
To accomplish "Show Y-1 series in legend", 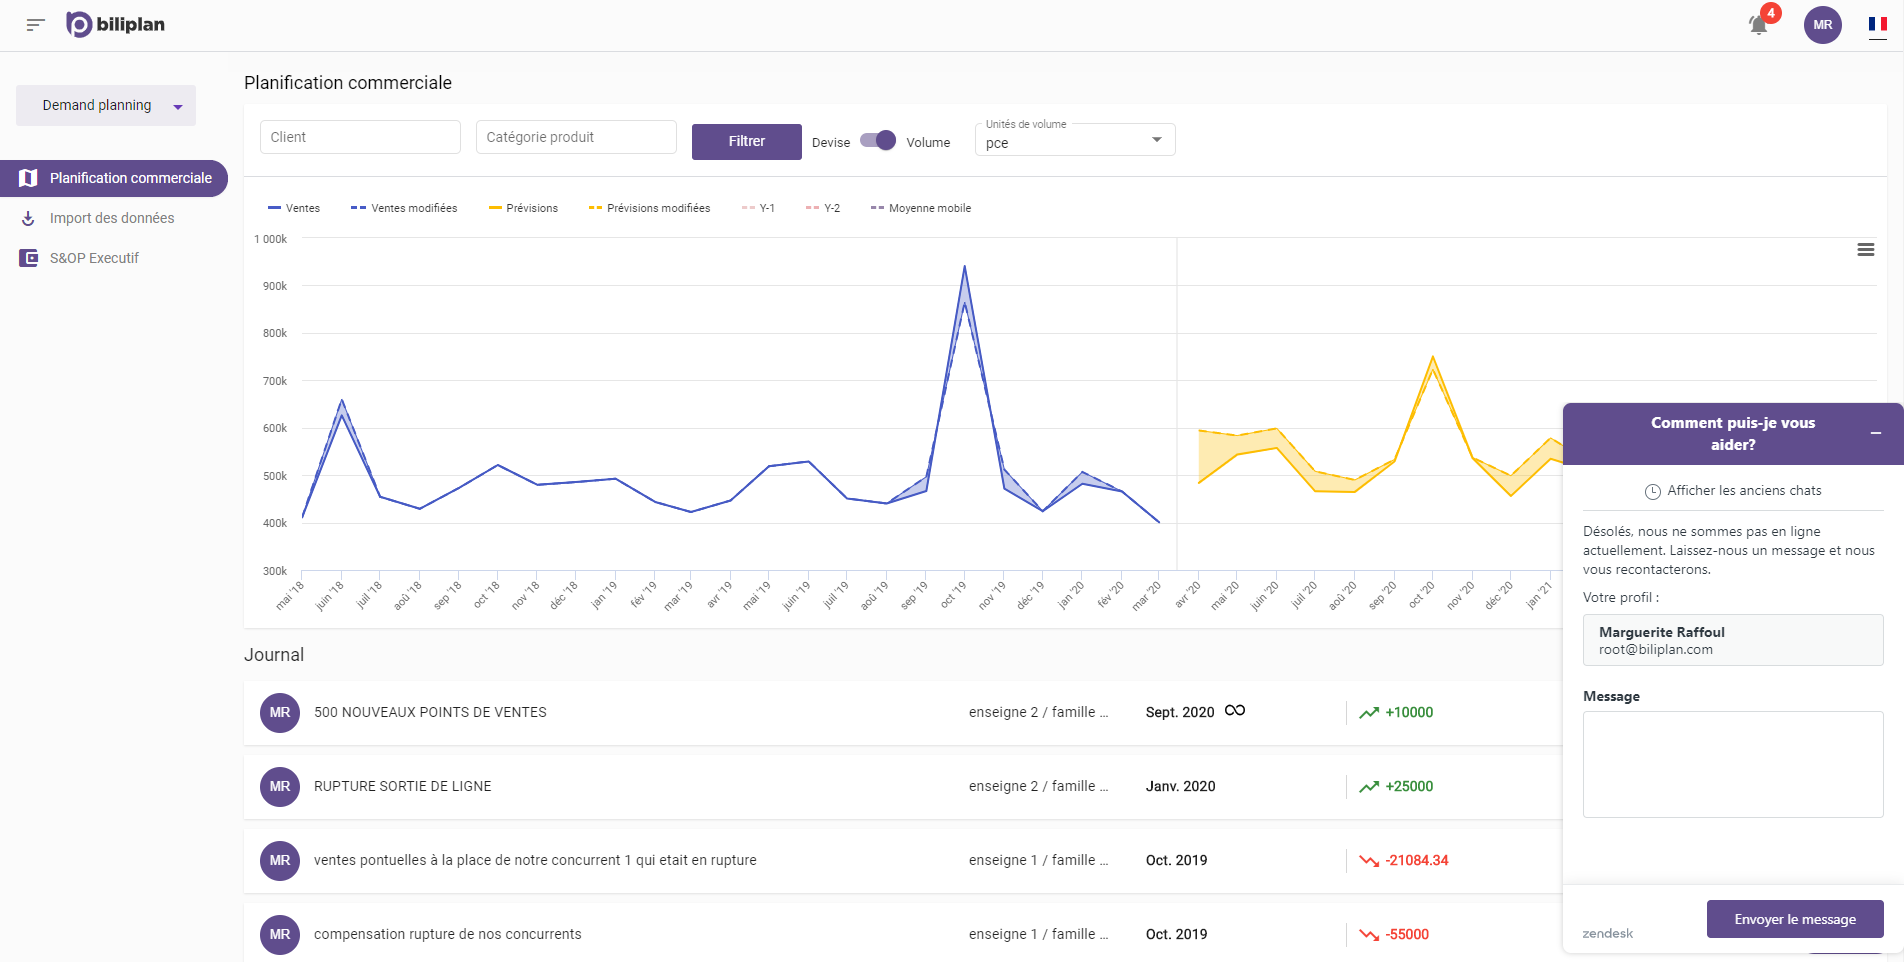I will 759,208.
